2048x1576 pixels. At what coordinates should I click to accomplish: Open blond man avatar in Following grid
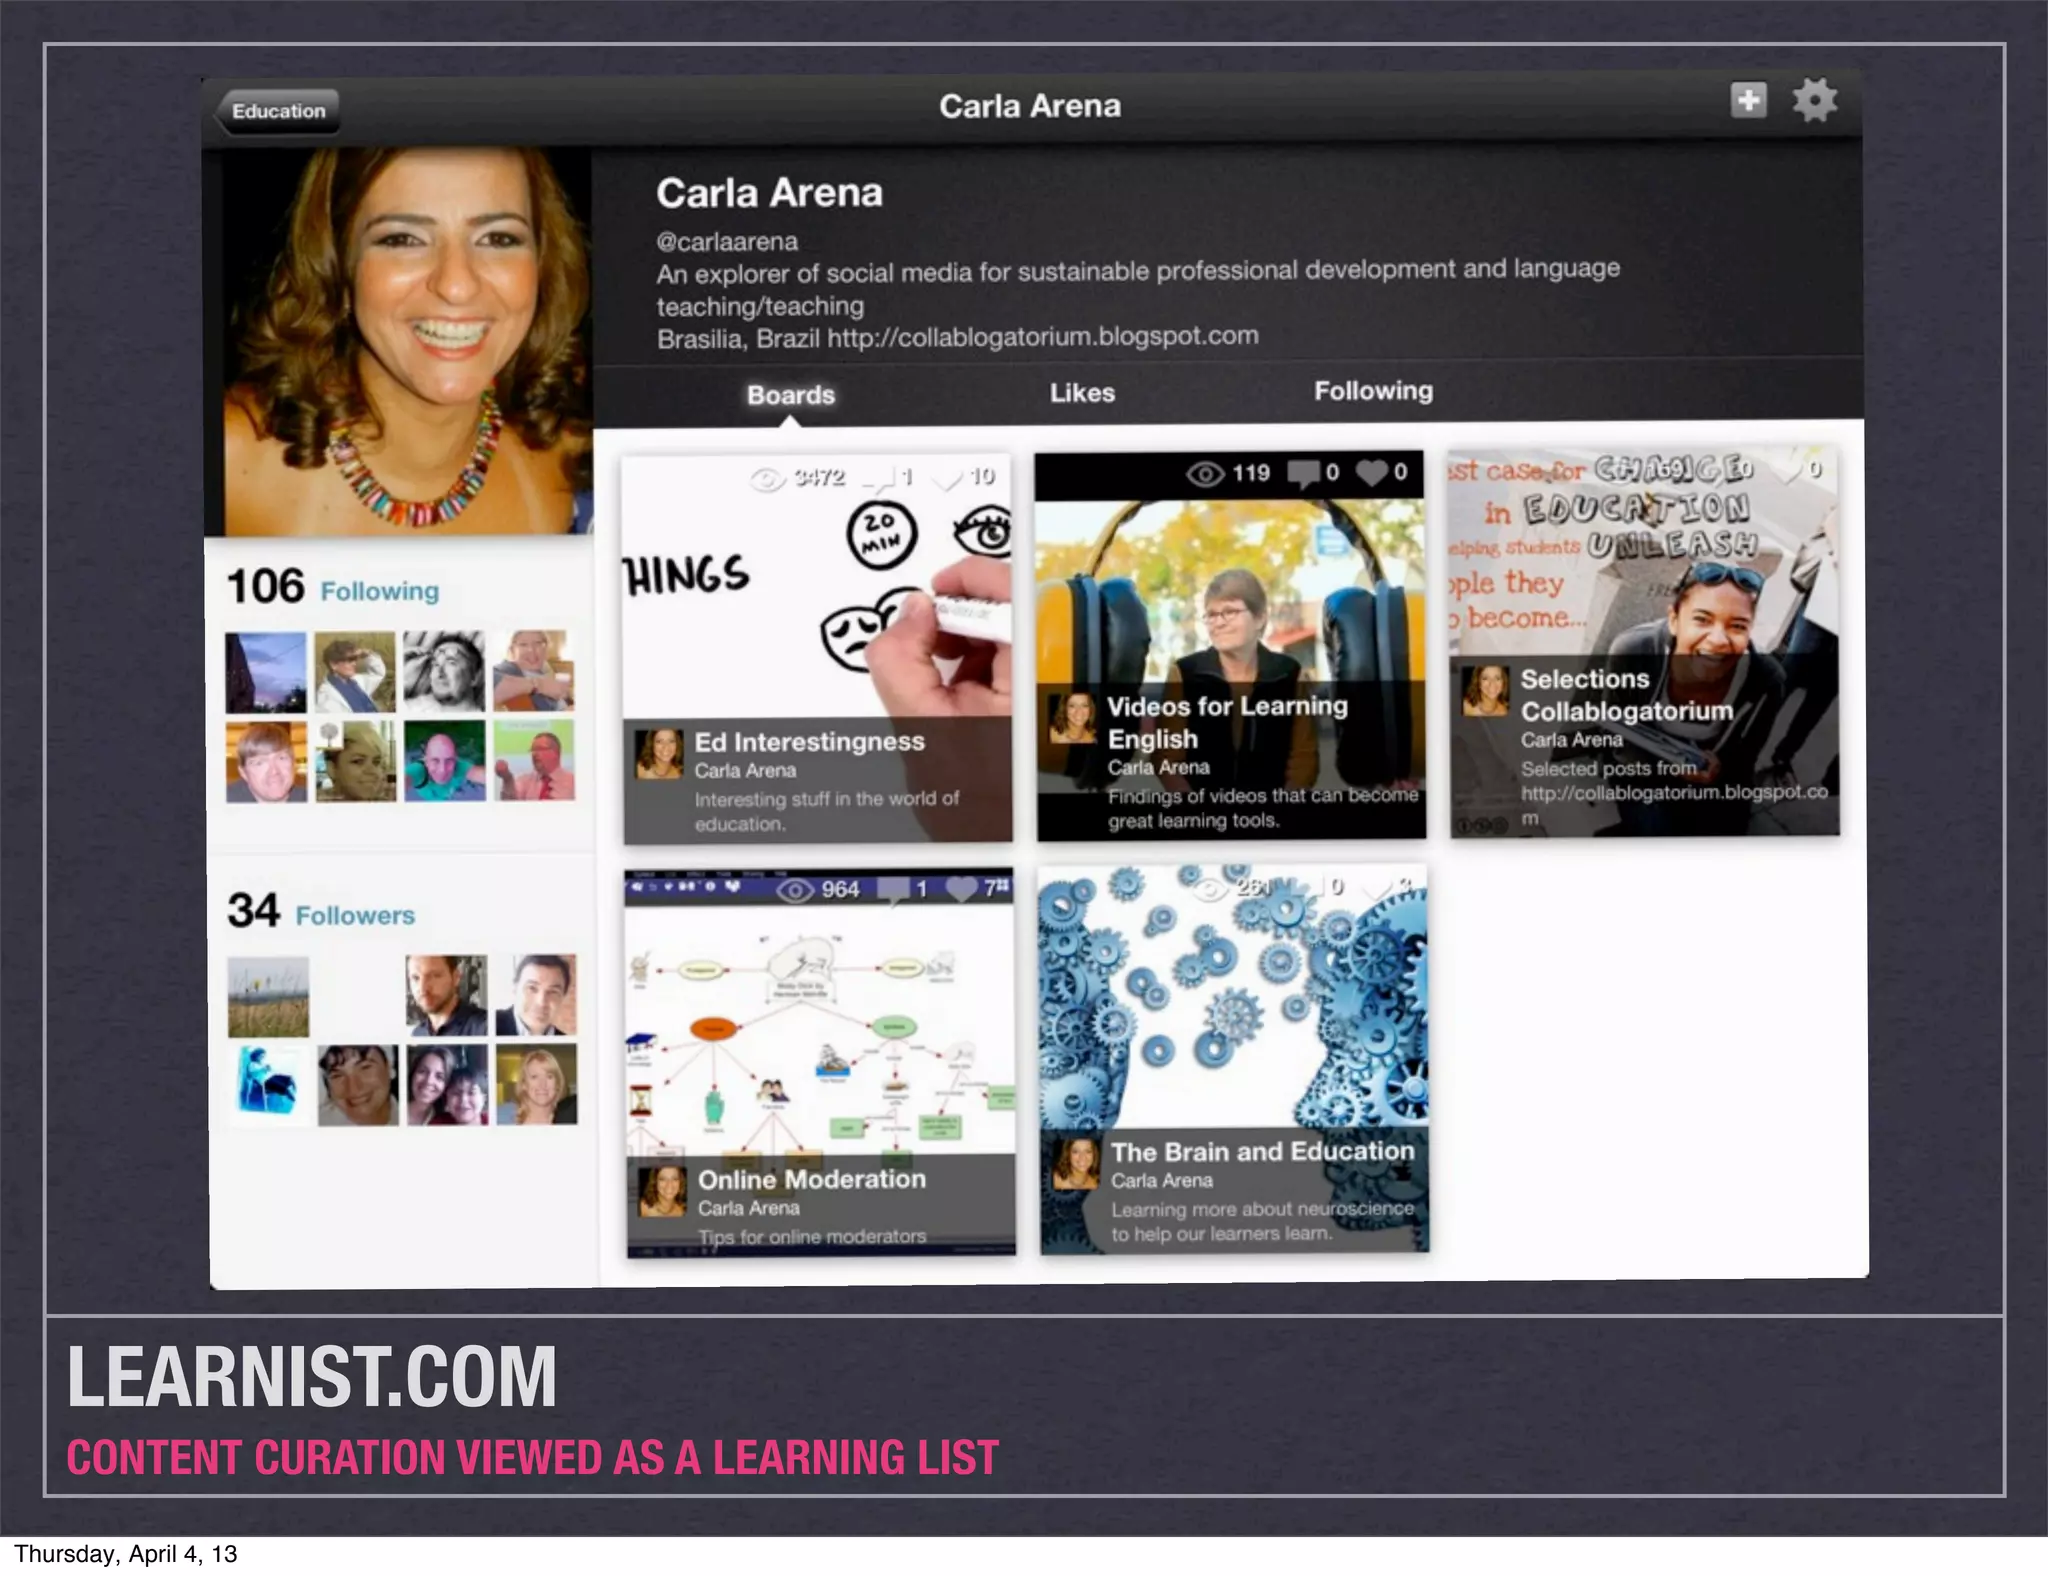[266, 763]
